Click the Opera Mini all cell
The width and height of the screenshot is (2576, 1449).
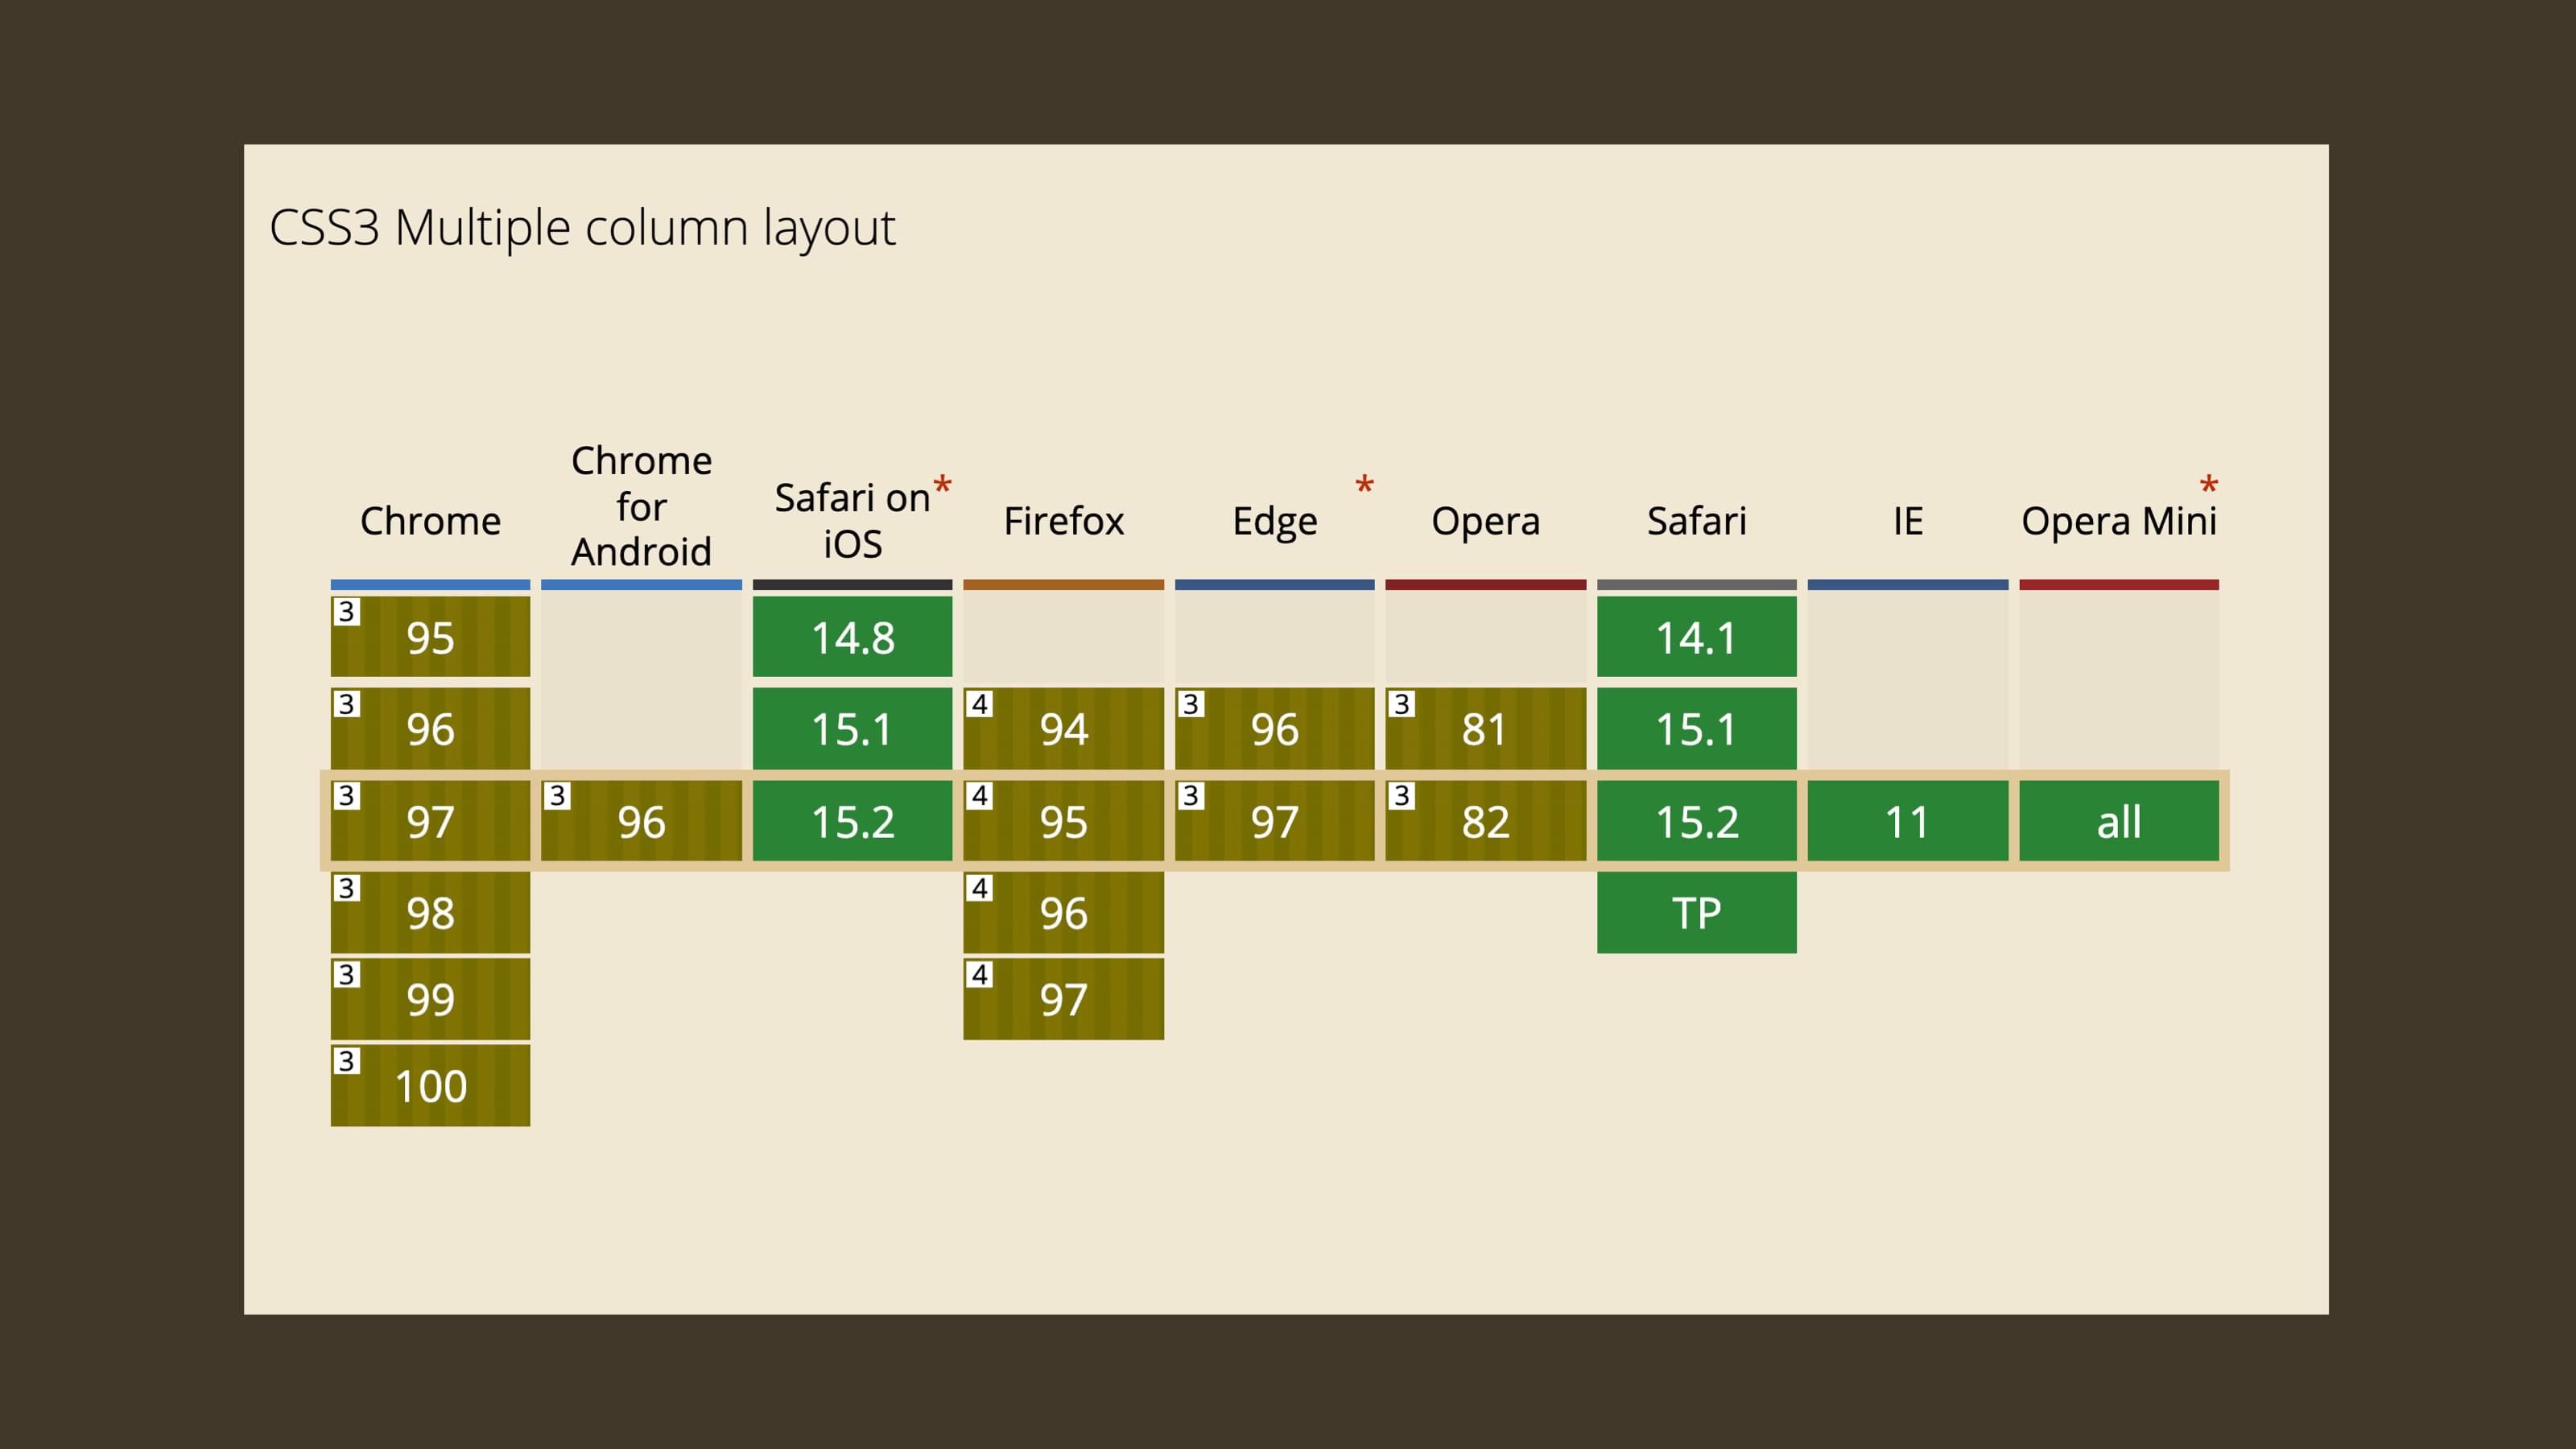pos(2118,821)
